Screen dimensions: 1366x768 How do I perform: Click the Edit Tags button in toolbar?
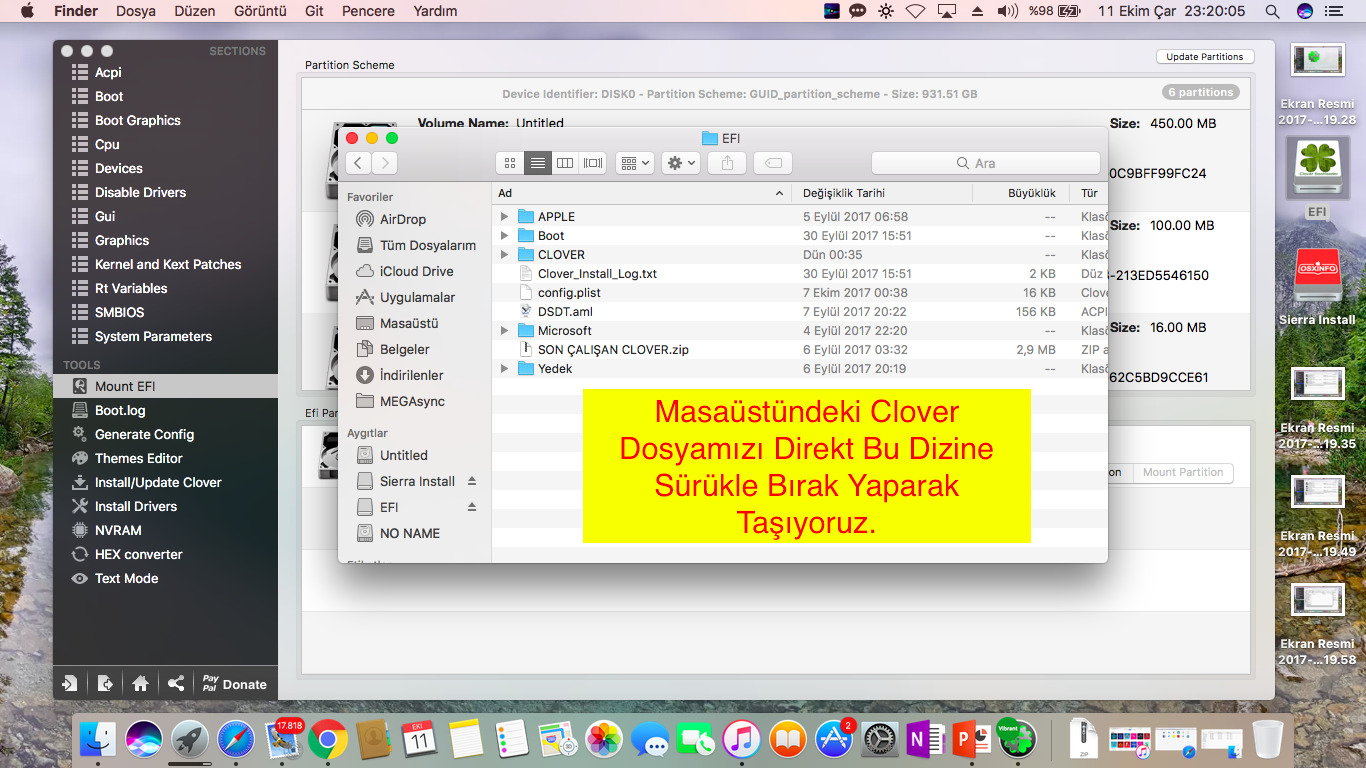(773, 163)
